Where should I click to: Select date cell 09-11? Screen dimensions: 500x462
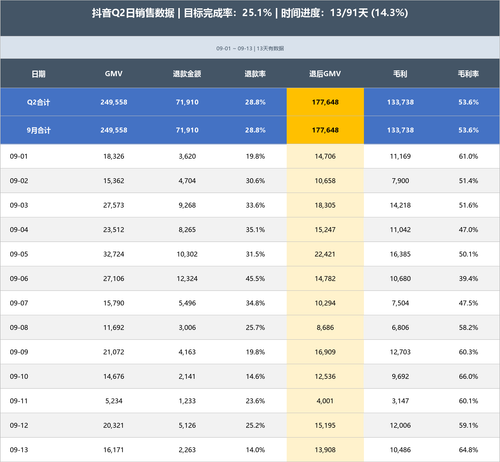(19, 401)
